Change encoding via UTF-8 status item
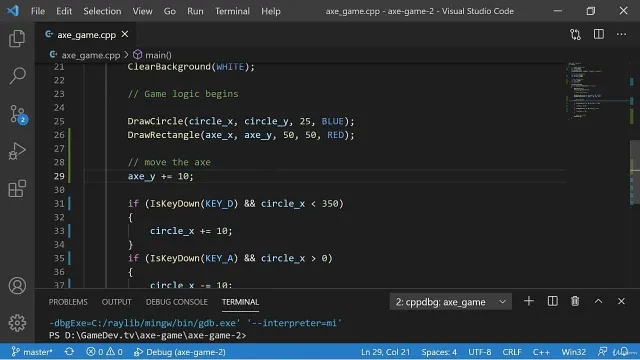The width and height of the screenshot is (640, 360). (480, 352)
